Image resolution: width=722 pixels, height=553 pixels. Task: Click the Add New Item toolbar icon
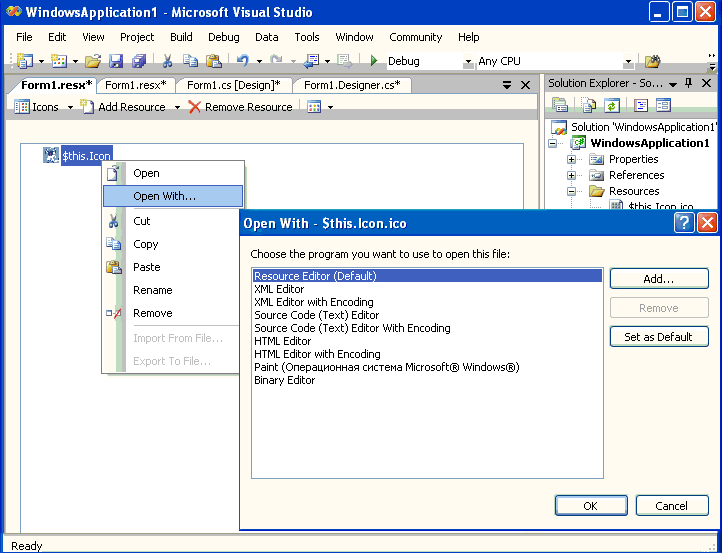[59, 61]
